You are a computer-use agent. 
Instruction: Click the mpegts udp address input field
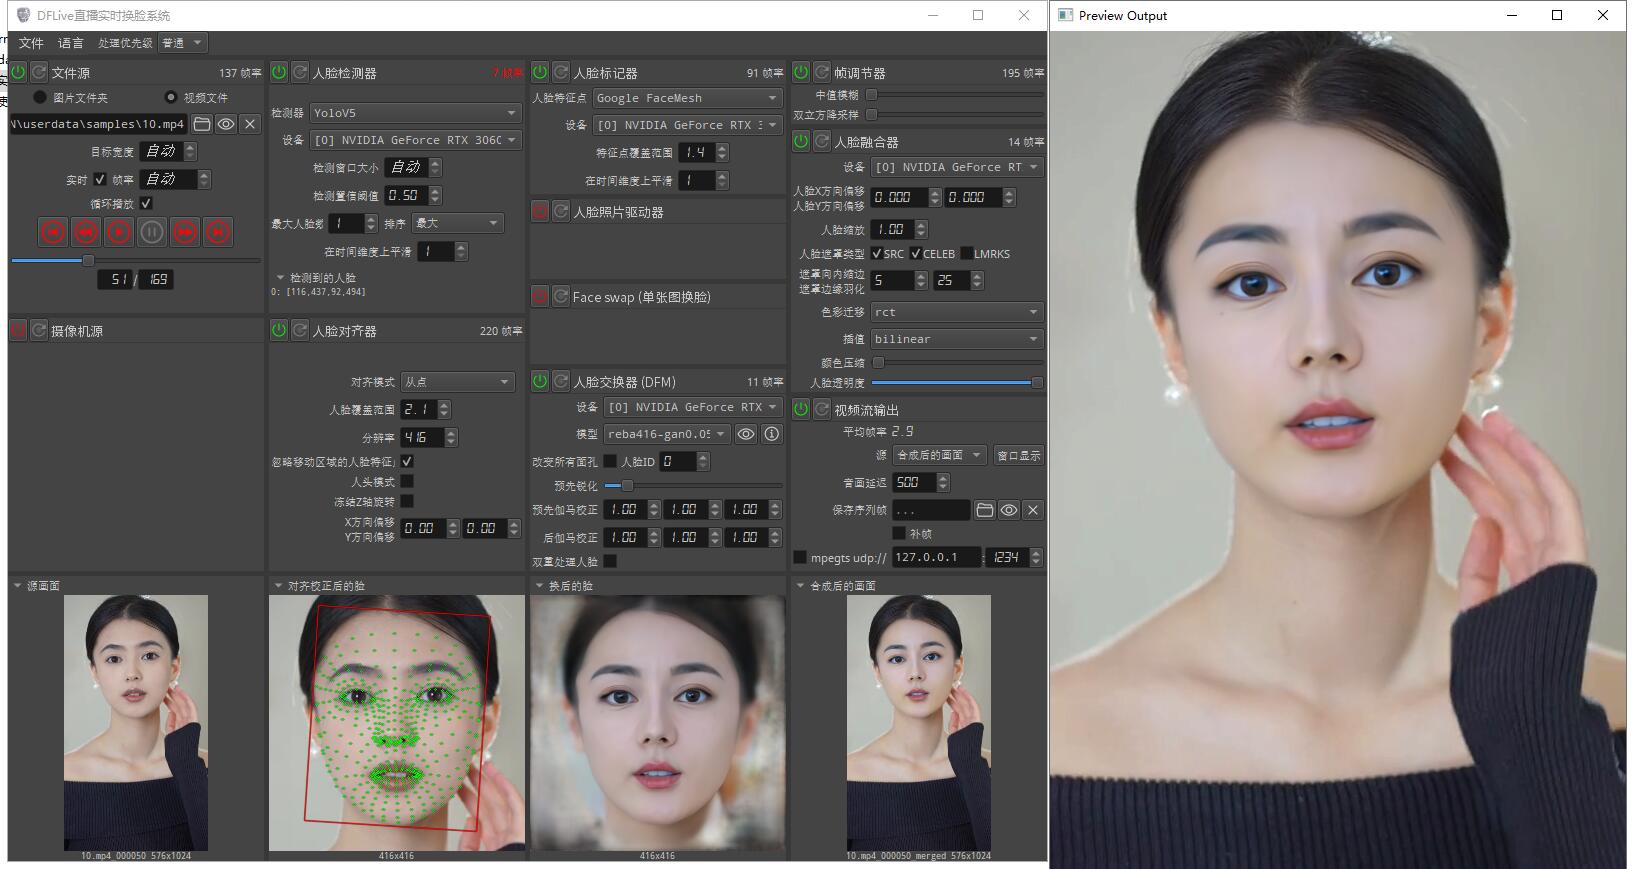pos(935,557)
